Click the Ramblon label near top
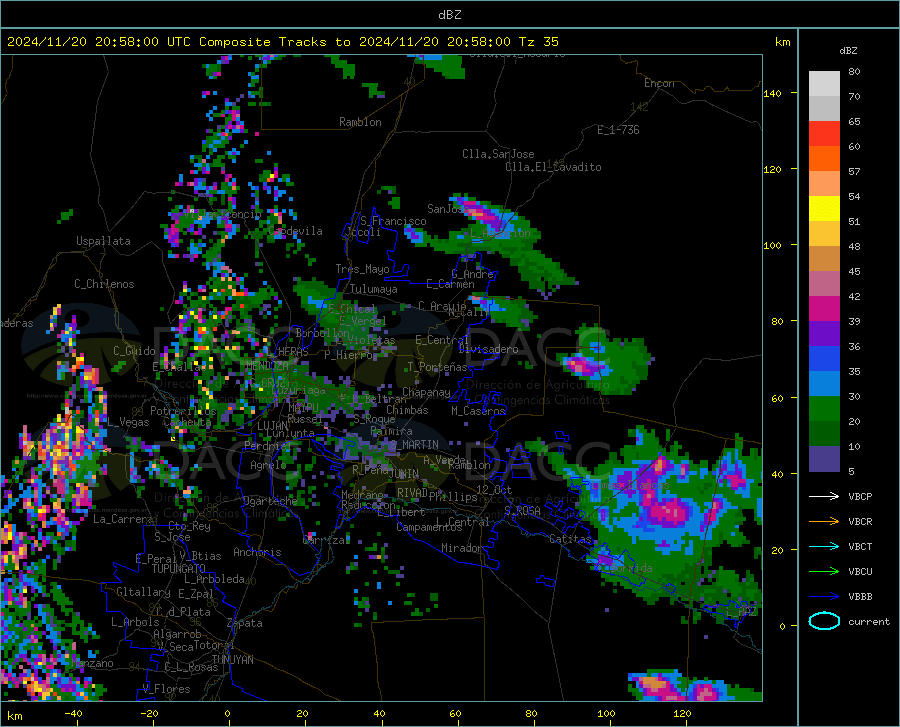This screenshot has width=900, height=727. click(x=360, y=122)
